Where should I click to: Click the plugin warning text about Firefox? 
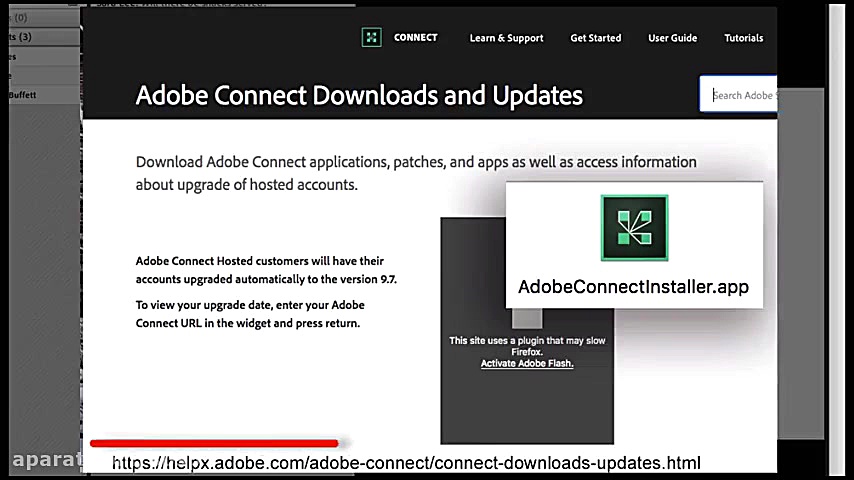tap(527, 346)
